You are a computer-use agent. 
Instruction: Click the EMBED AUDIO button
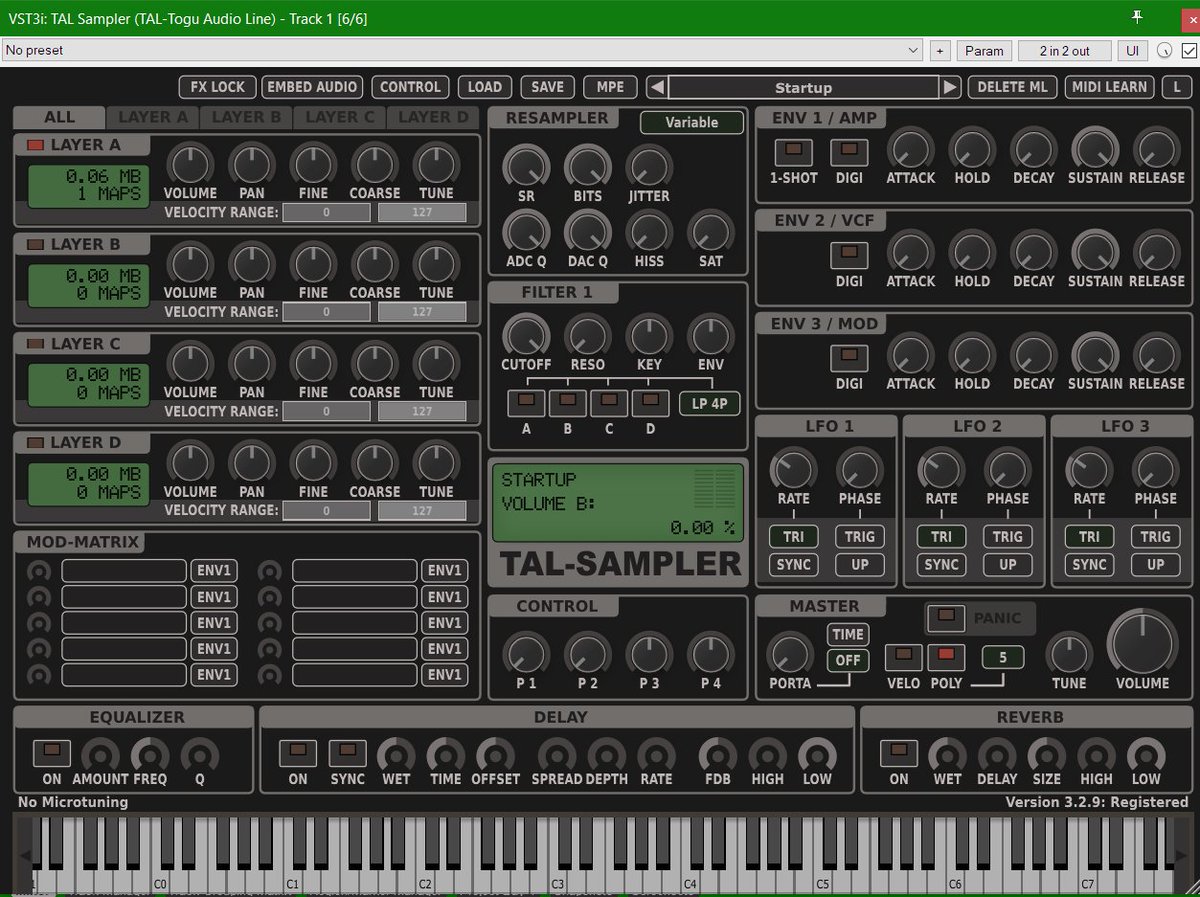pos(314,87)
